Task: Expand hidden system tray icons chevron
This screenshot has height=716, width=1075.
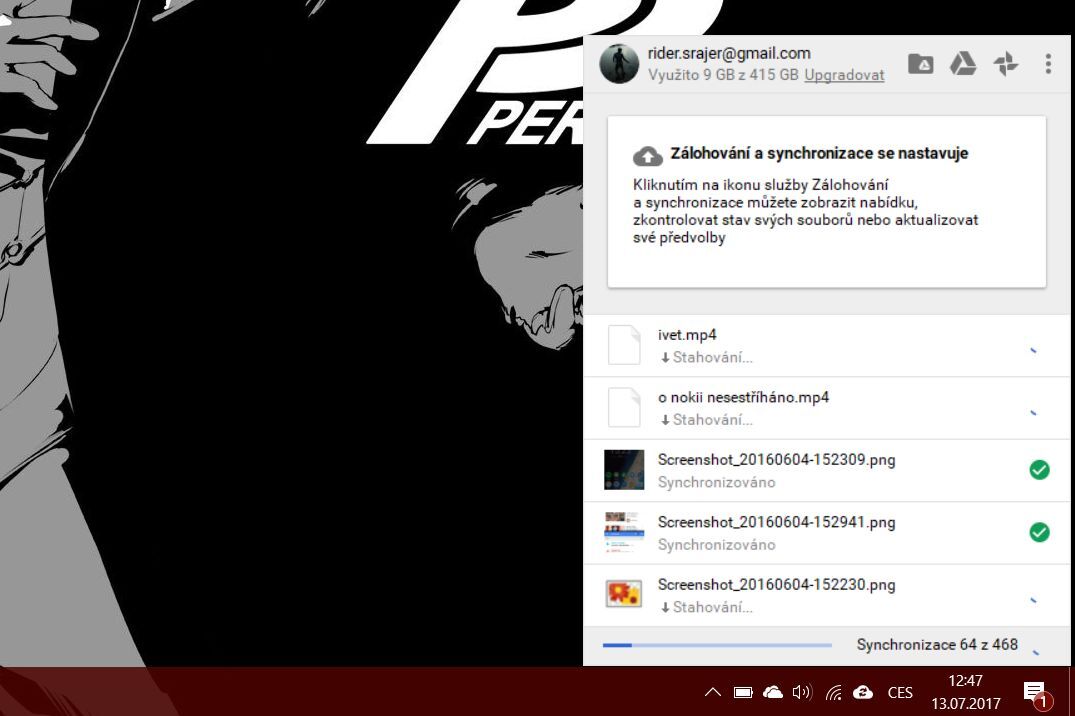Action: pos(712,692)
